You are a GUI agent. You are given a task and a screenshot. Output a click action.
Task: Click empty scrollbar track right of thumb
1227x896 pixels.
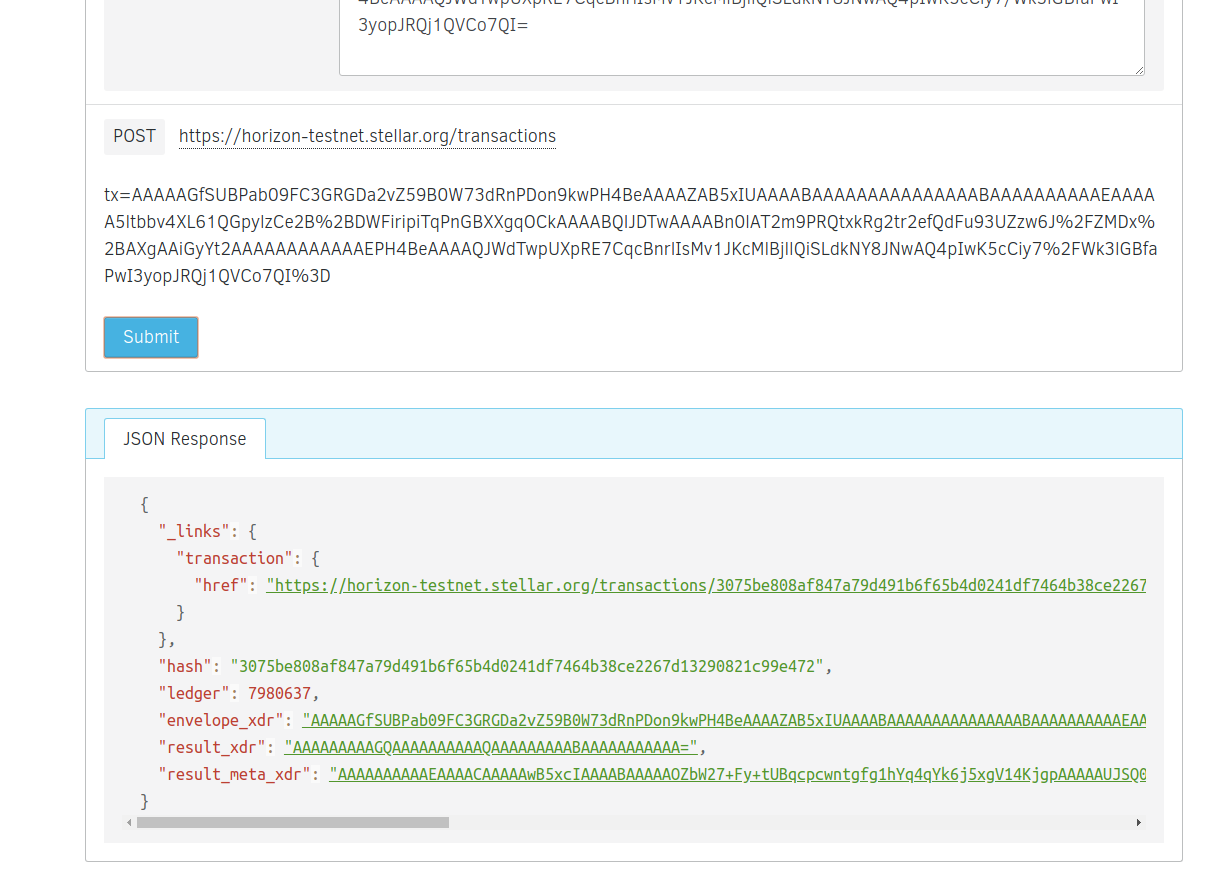790,822
